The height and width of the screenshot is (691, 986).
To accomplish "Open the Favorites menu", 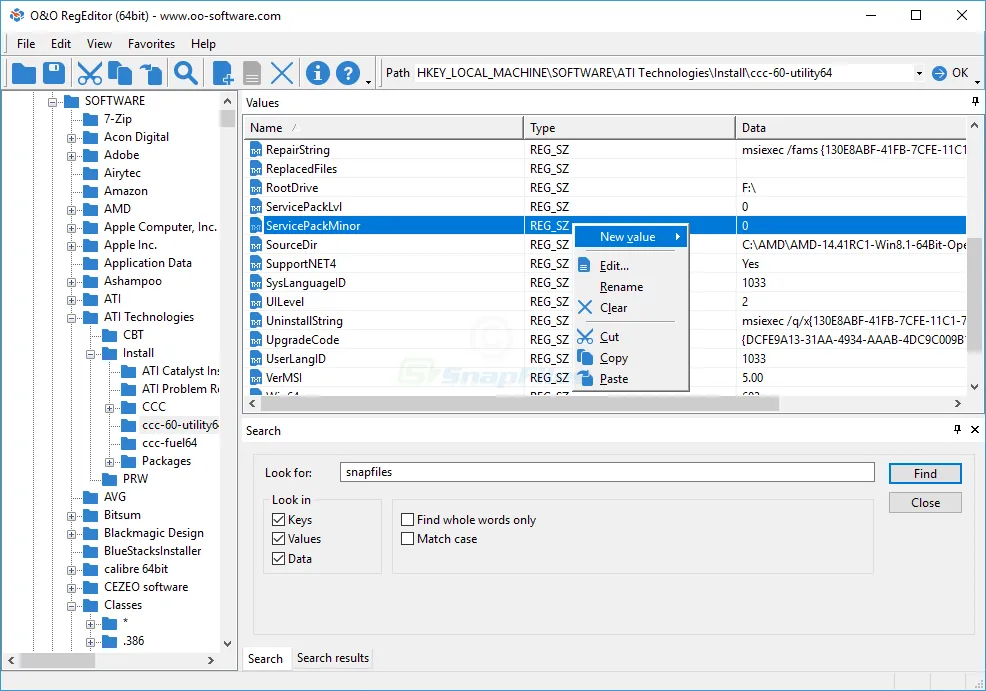I will [152, 43].
